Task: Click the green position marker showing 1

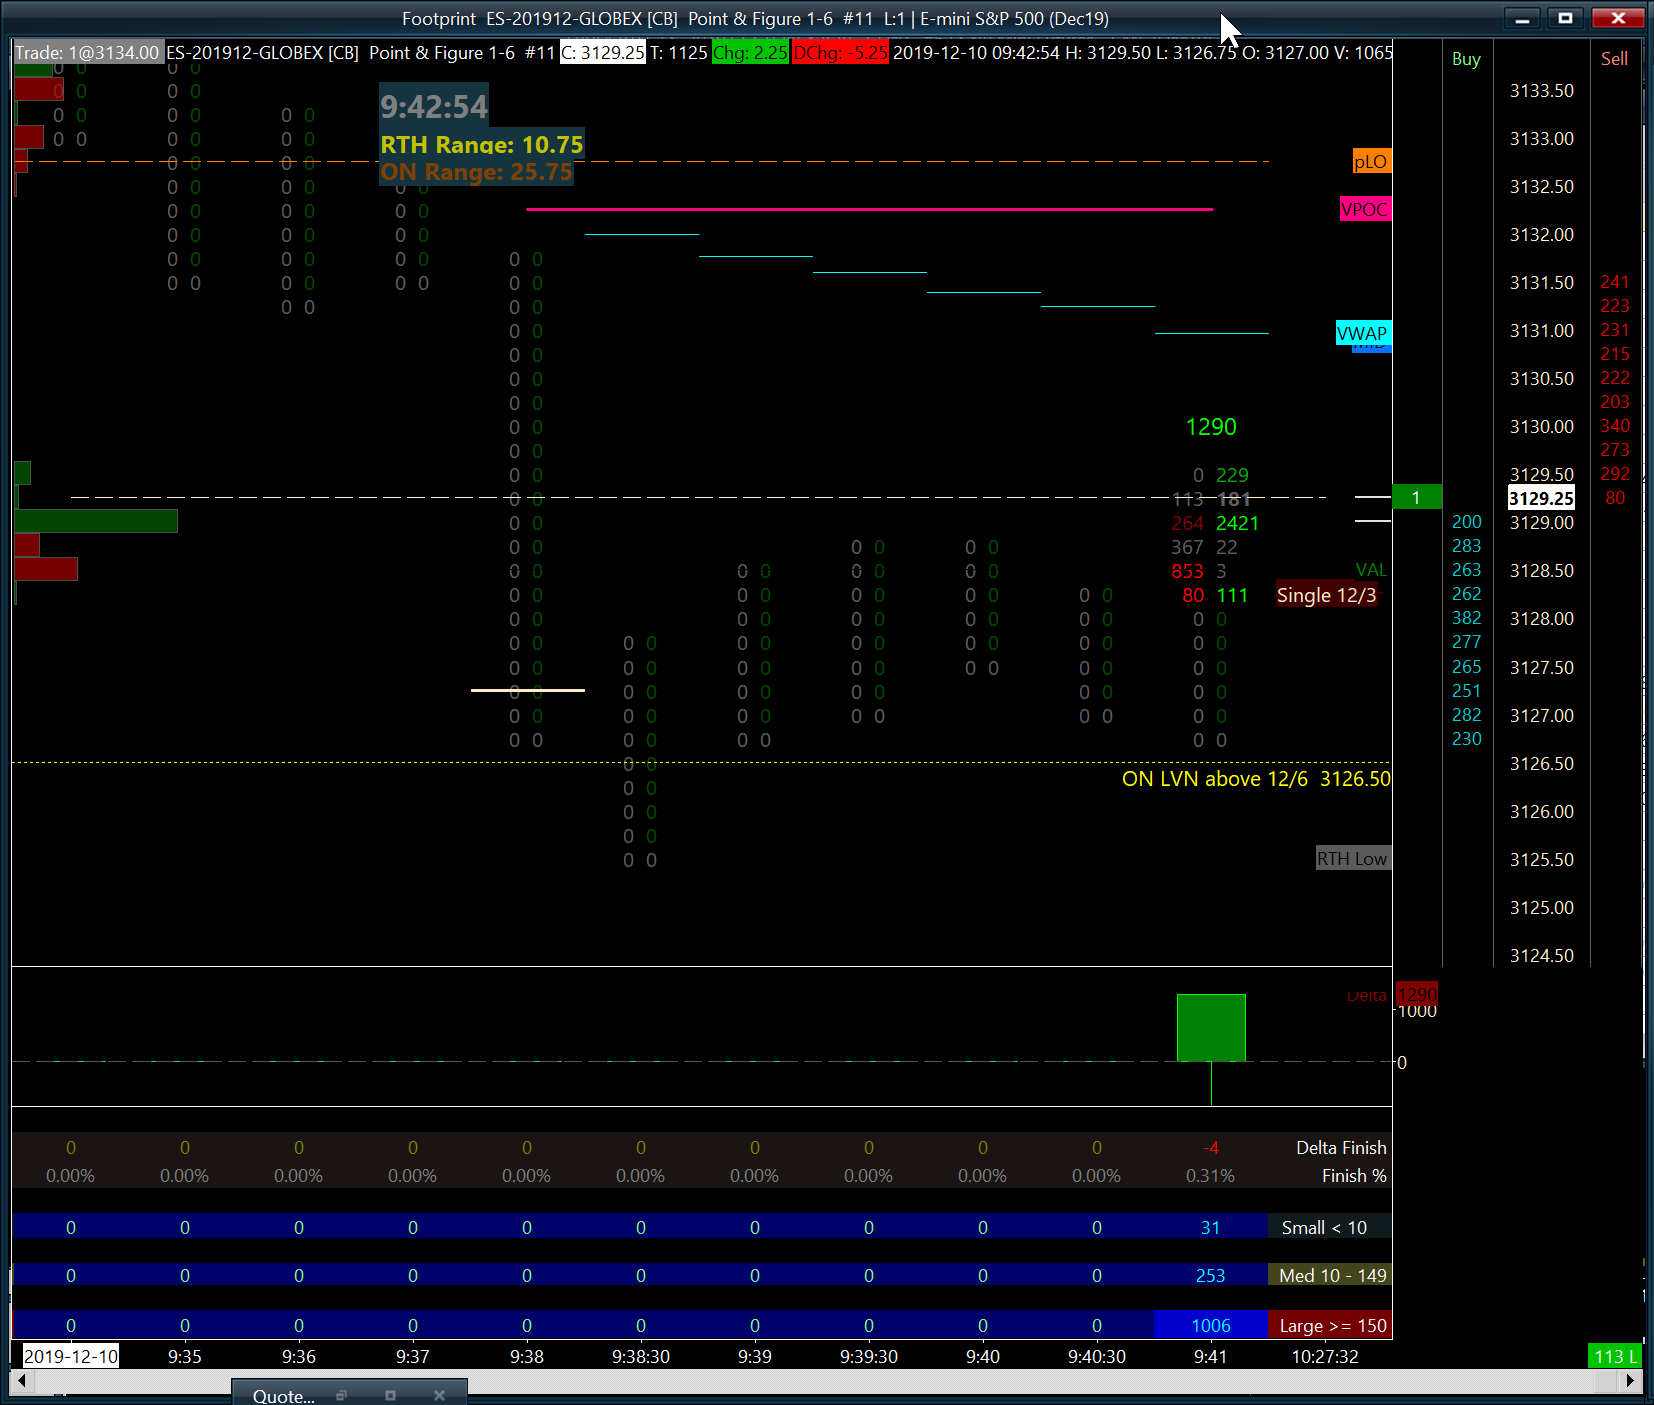Action: pos(1416,497)
